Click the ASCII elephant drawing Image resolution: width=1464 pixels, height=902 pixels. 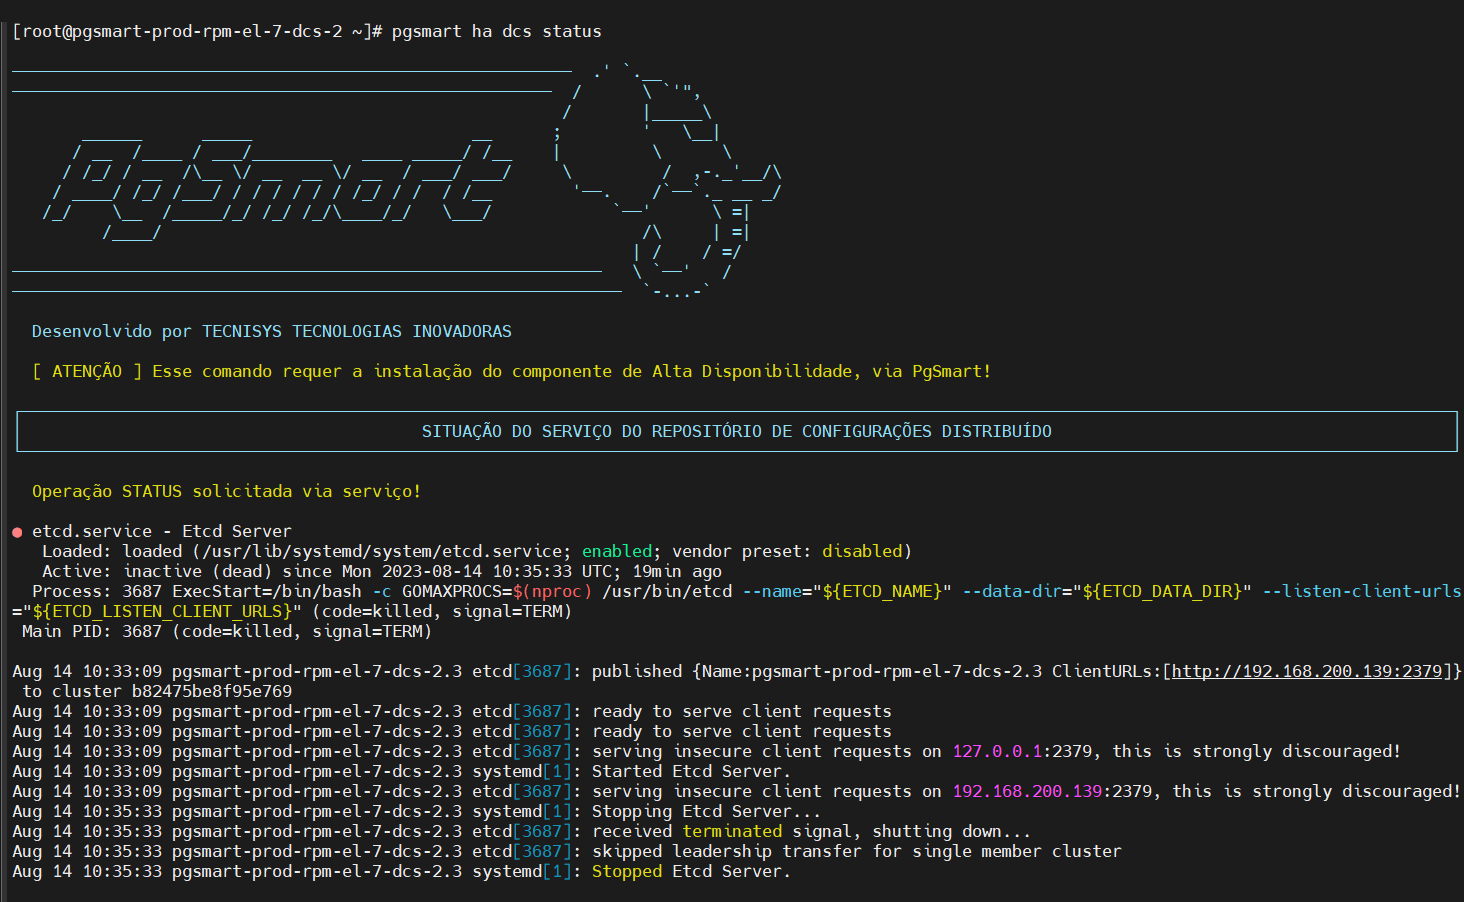665,180
